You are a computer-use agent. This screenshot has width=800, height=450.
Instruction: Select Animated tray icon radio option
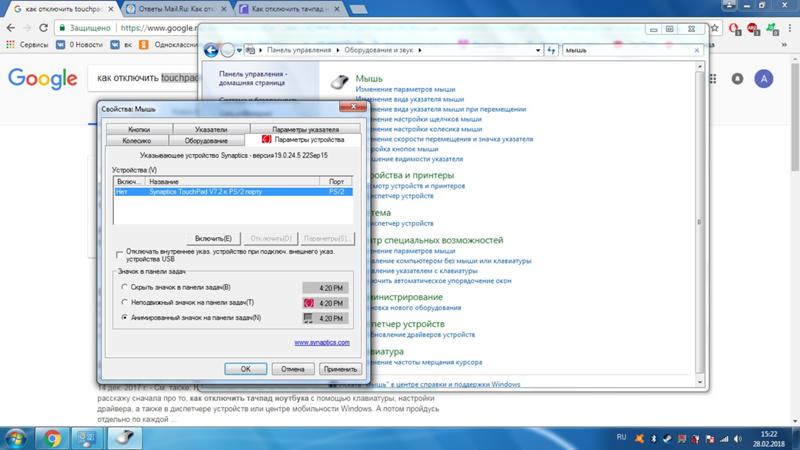[124, 317]
